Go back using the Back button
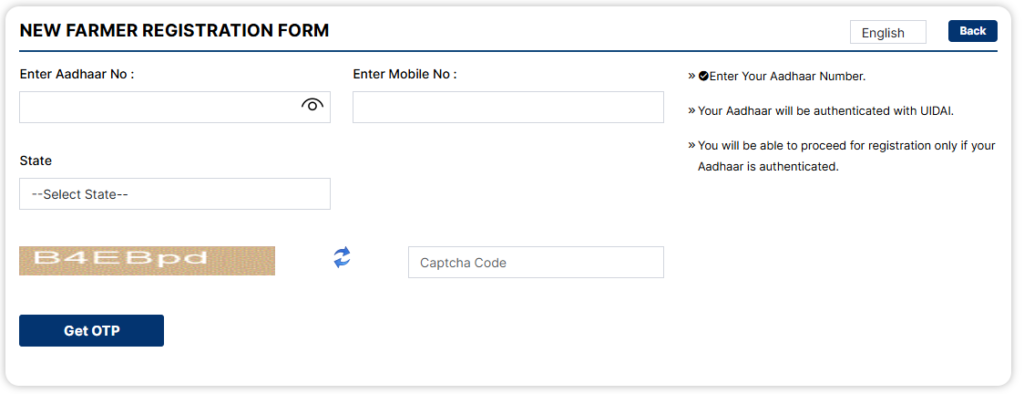The image size is (1024, 394). (972, 31)
